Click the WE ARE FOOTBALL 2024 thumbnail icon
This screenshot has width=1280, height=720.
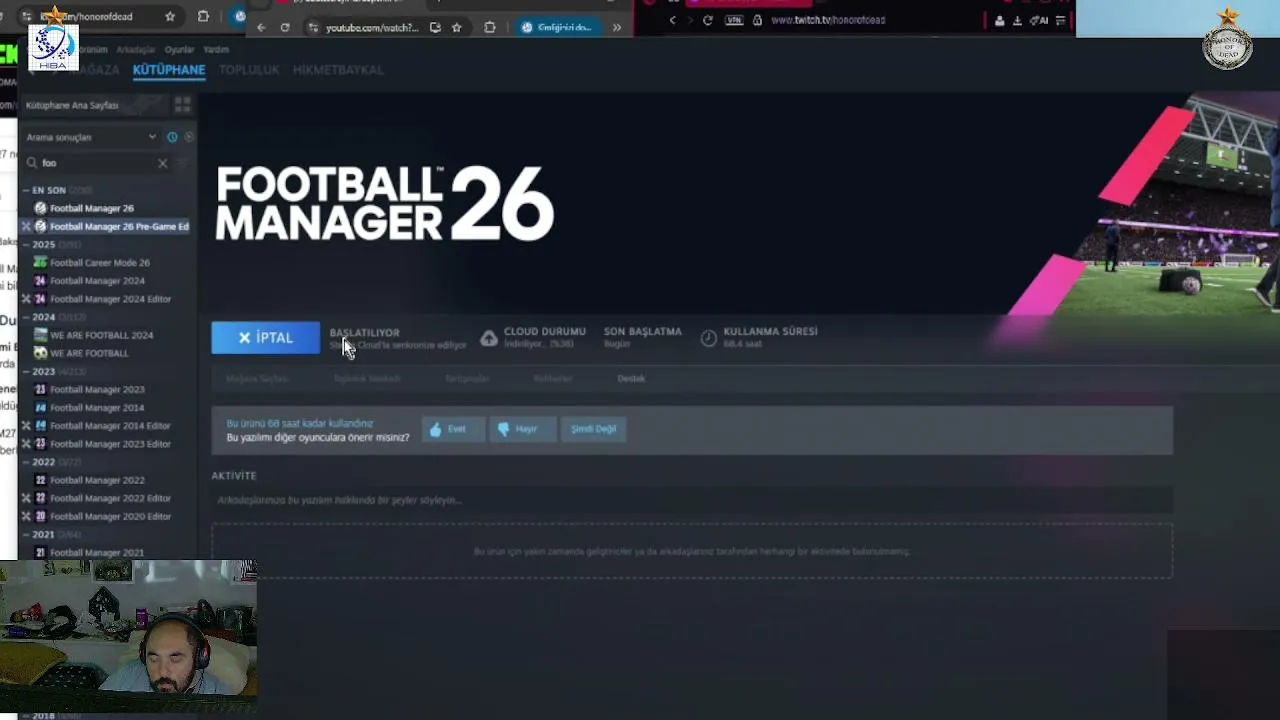(40, 335)
